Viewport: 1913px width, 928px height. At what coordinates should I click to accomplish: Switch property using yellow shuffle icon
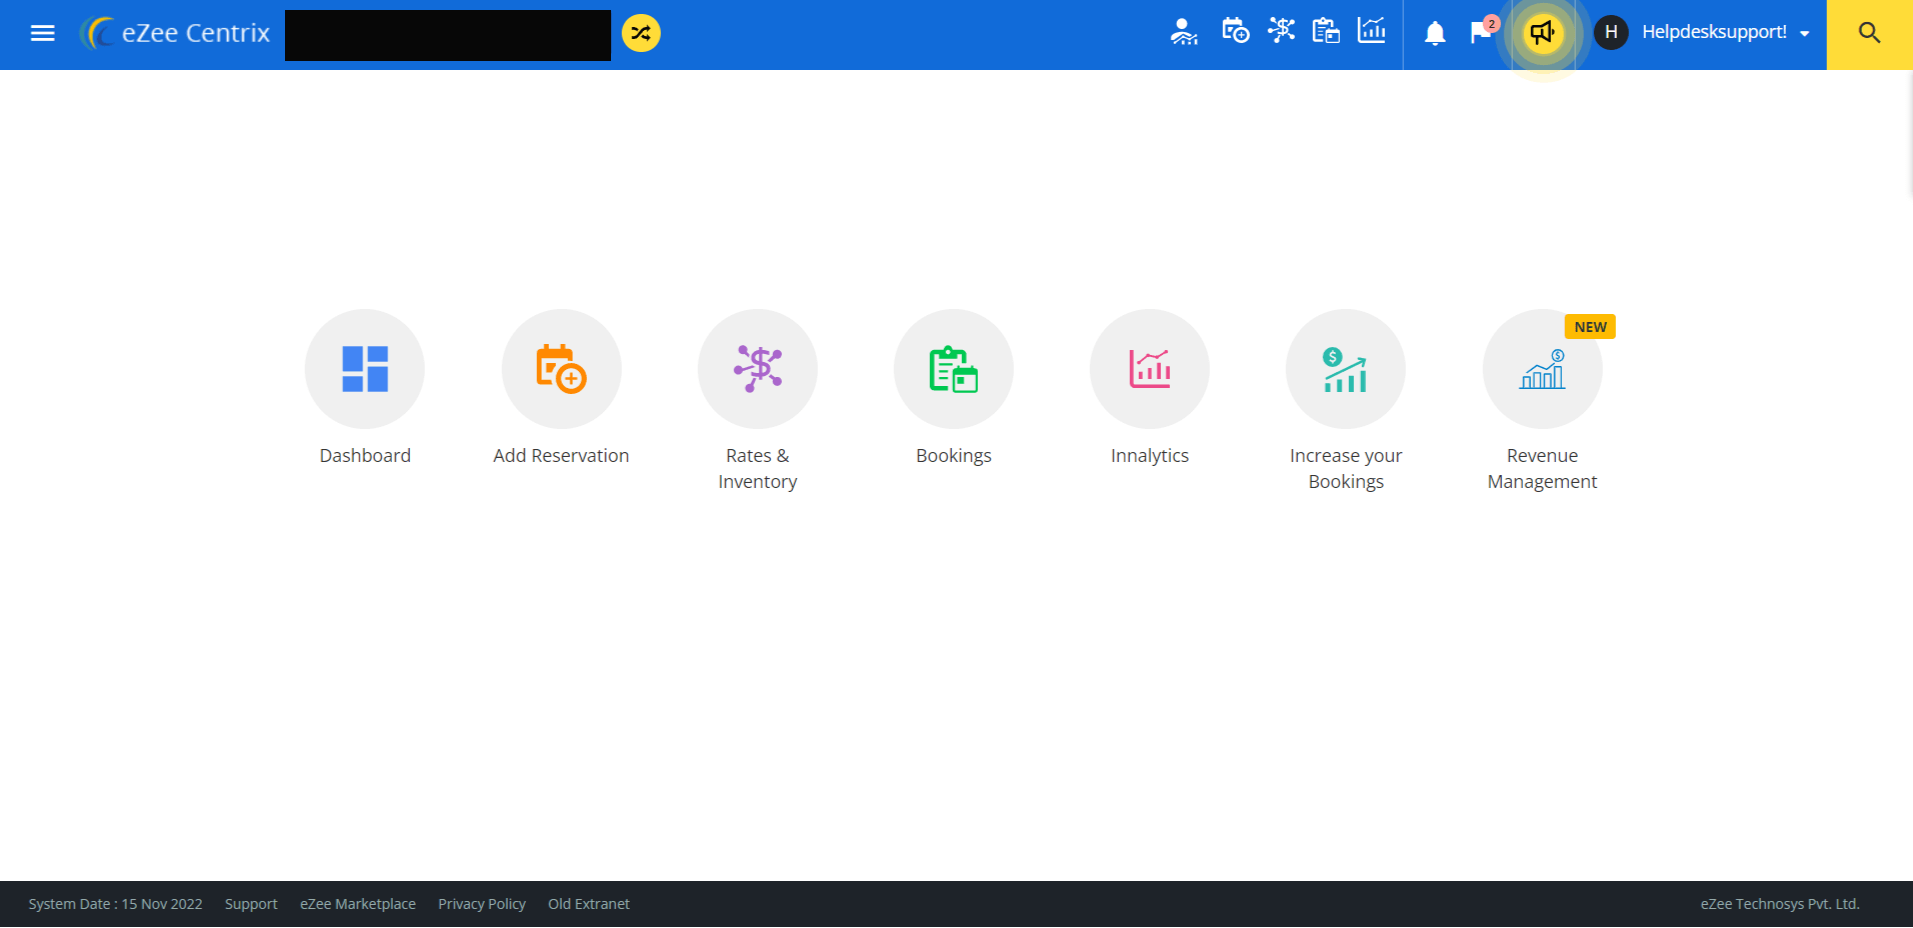pos(641,33)
